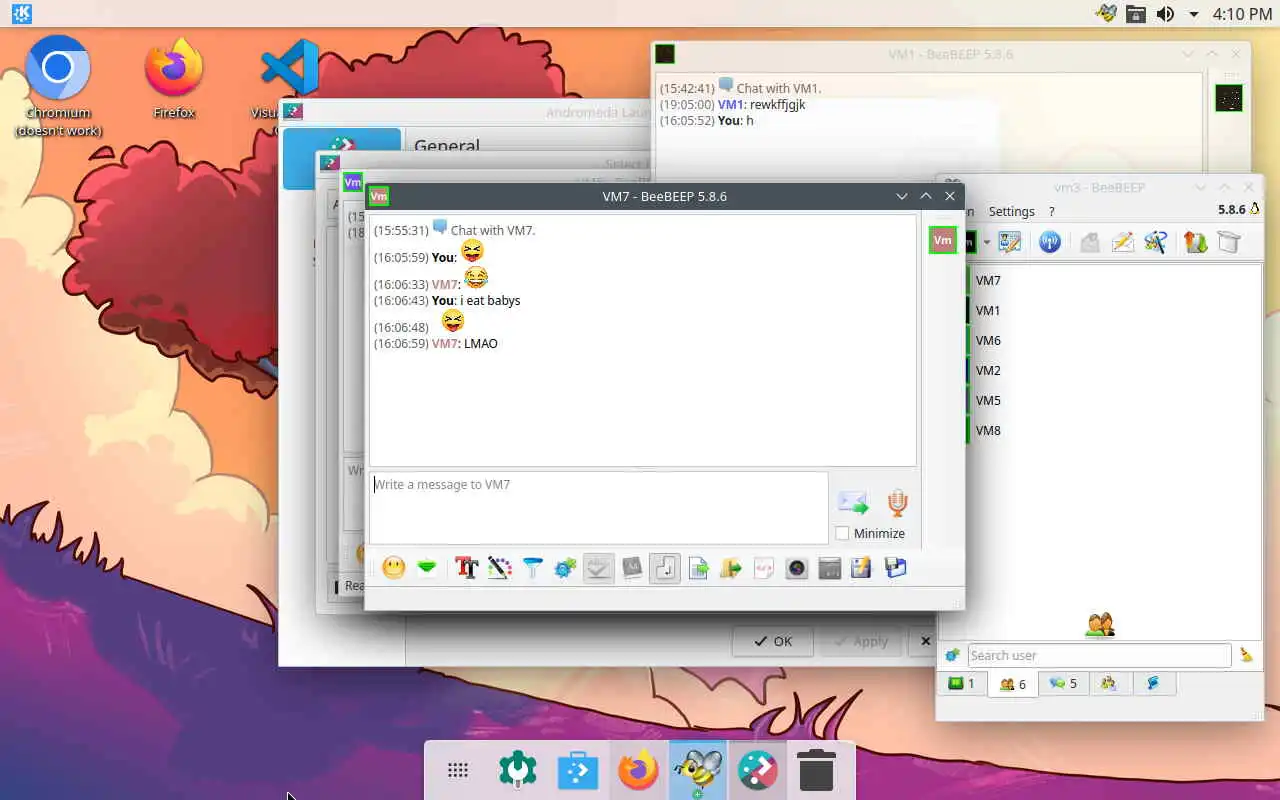Click the blue broadcast antenna icon

tap(1049, 242)
